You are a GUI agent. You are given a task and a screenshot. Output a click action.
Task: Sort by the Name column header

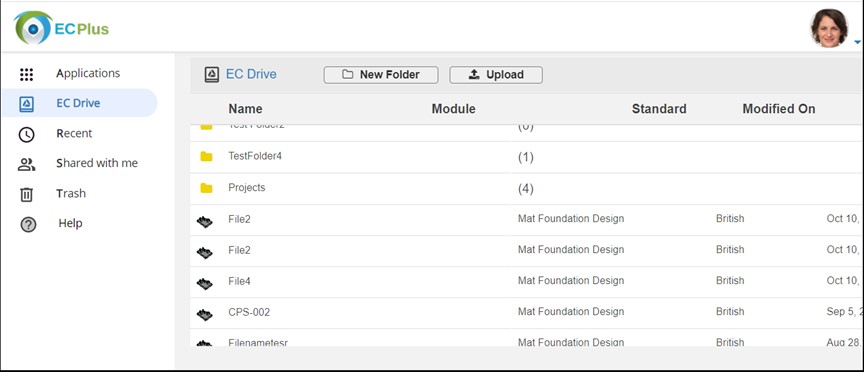(x=245, y=109)
